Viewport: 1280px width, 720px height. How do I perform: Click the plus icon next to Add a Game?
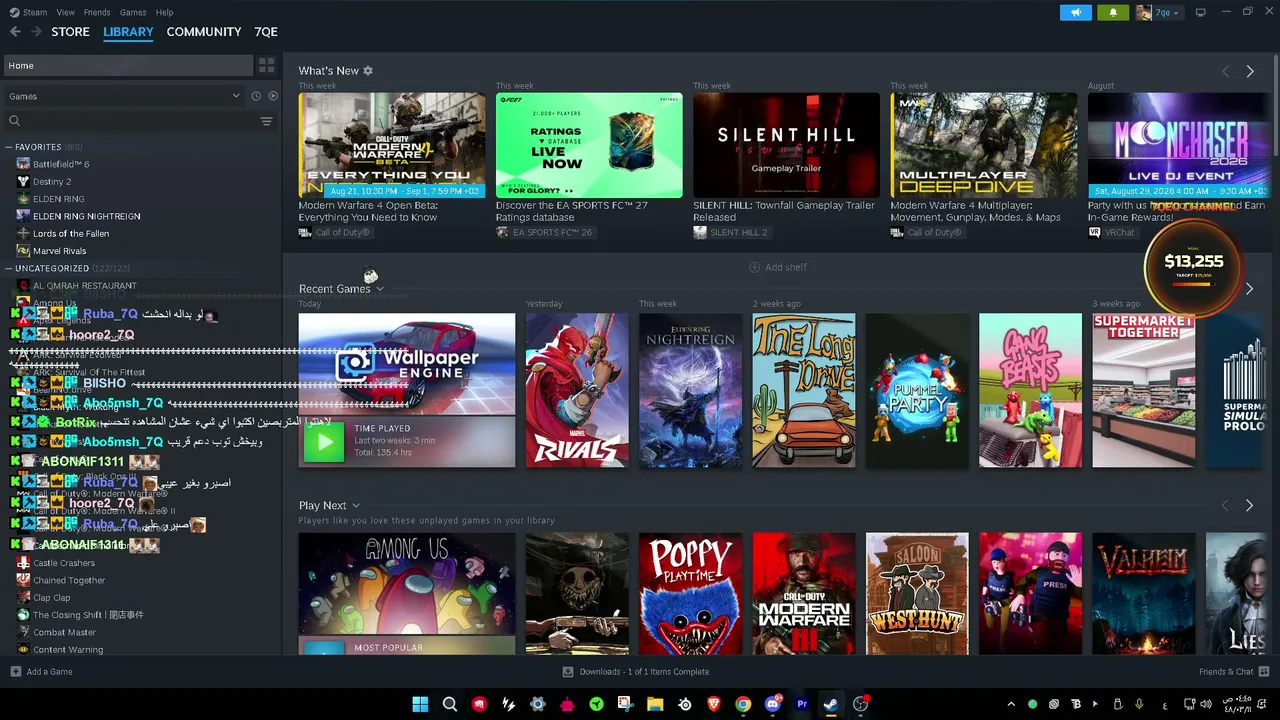point(15,672)
